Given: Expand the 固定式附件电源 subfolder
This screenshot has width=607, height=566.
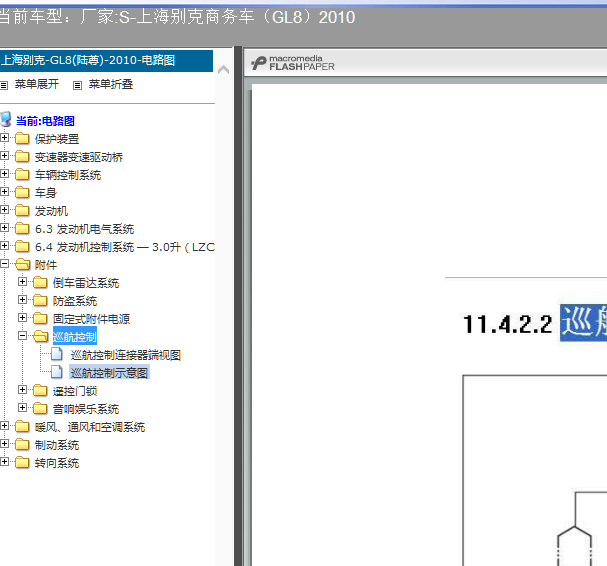Looking at the screenshot, I should (x=22, y=317).
